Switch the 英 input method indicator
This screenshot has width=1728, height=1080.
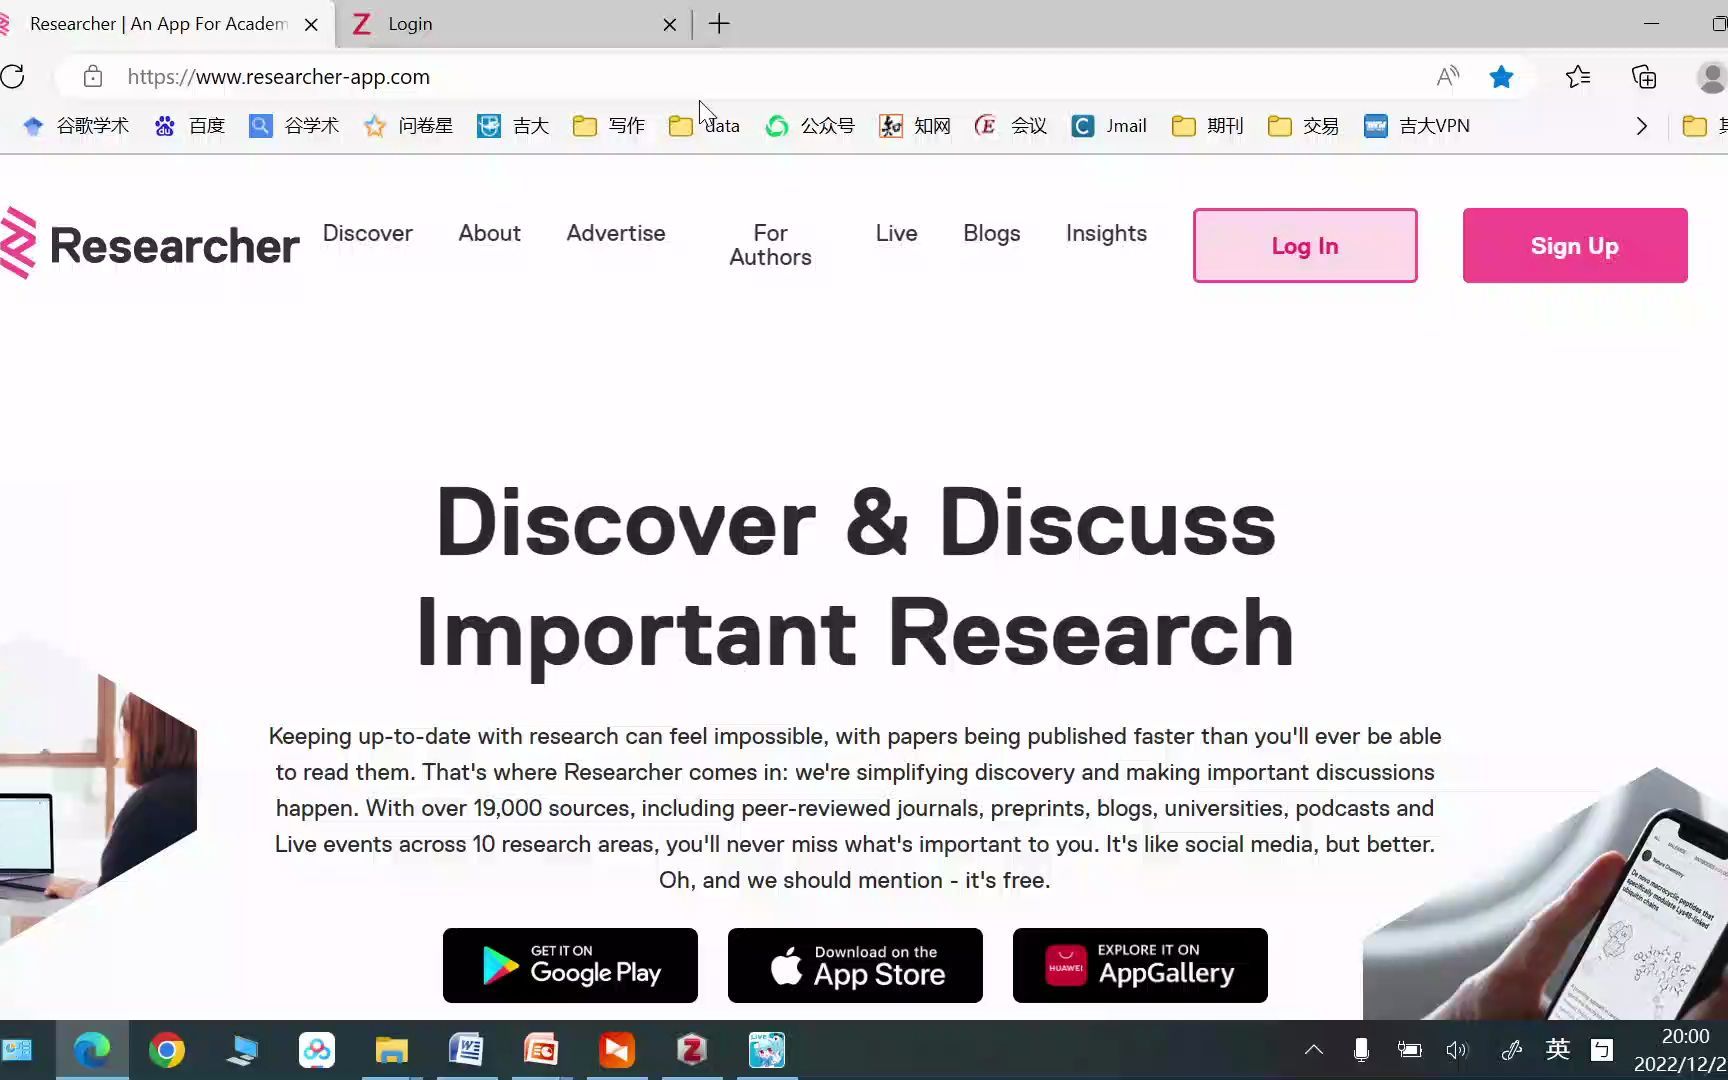coord(1557,1049)
